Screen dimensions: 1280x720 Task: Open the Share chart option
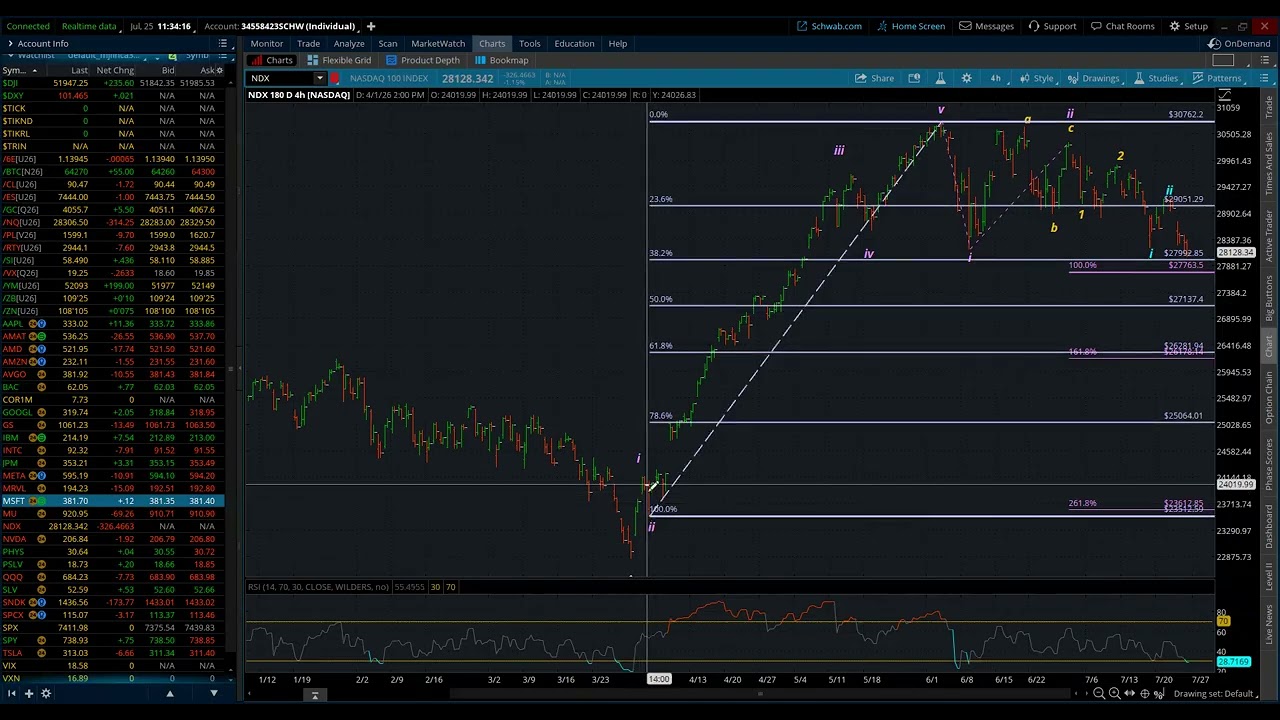[x=875, y=78]
